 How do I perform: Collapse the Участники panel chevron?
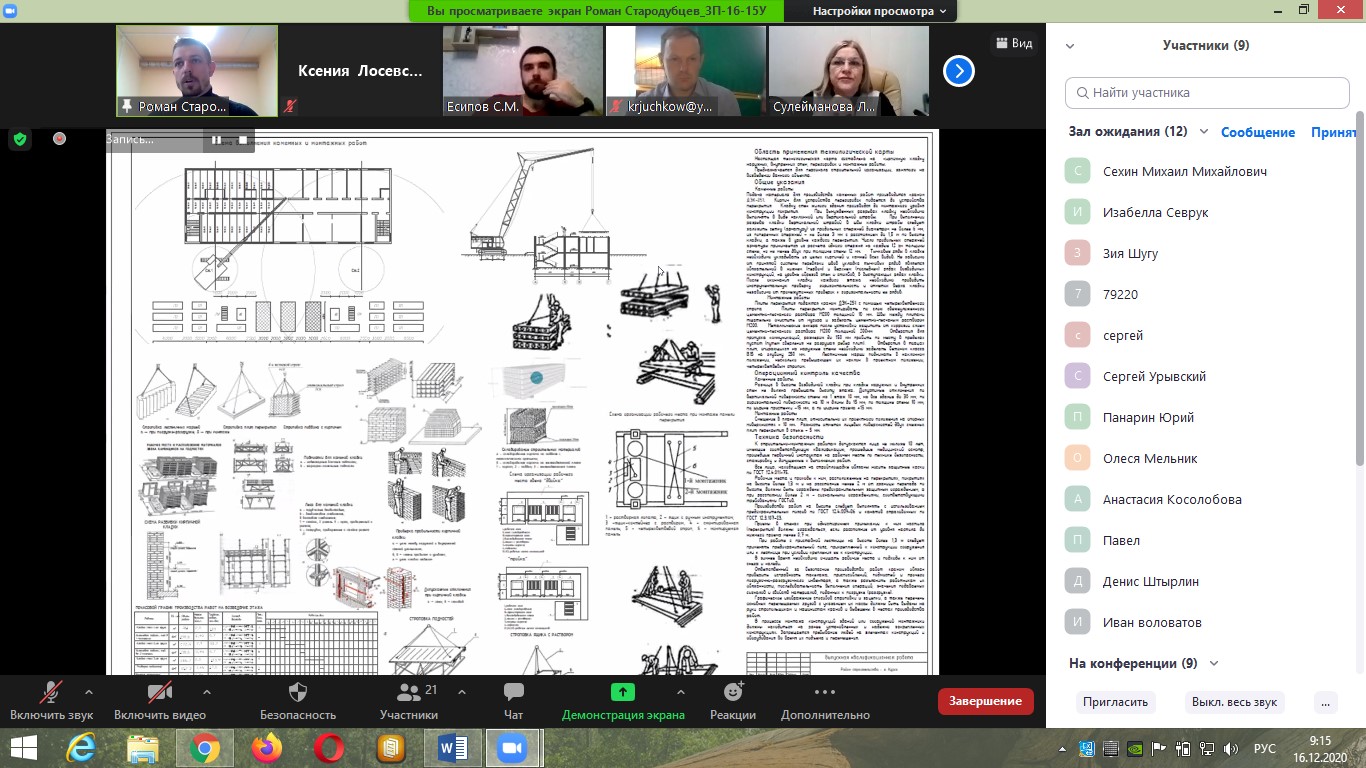point(1070,46)
